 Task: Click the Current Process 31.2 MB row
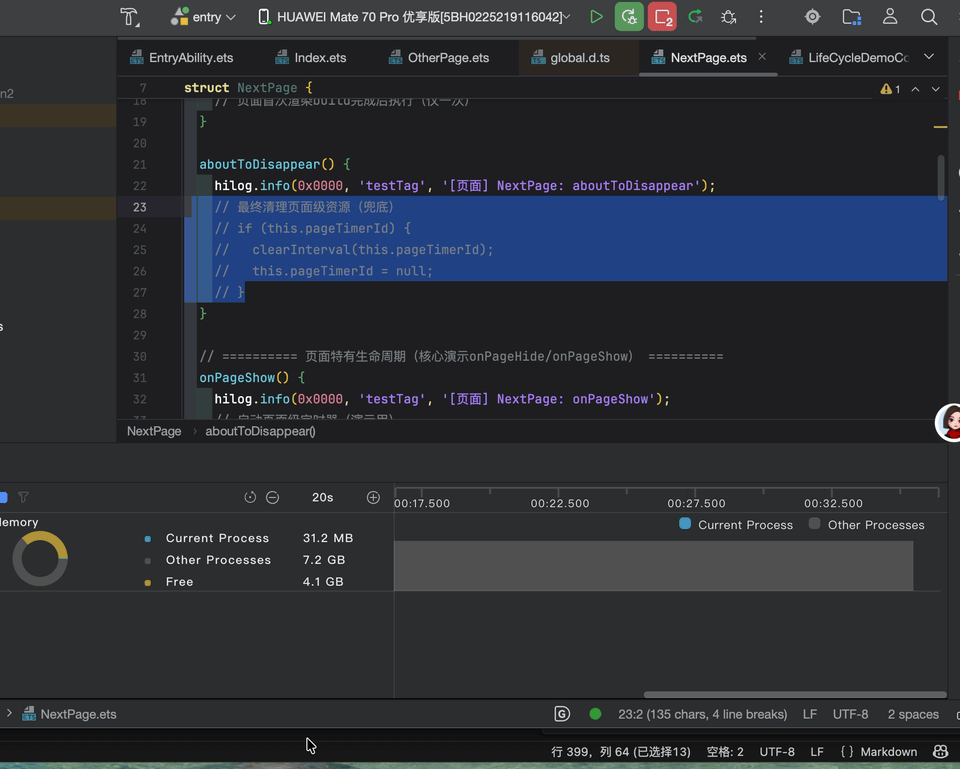[249, 538]
